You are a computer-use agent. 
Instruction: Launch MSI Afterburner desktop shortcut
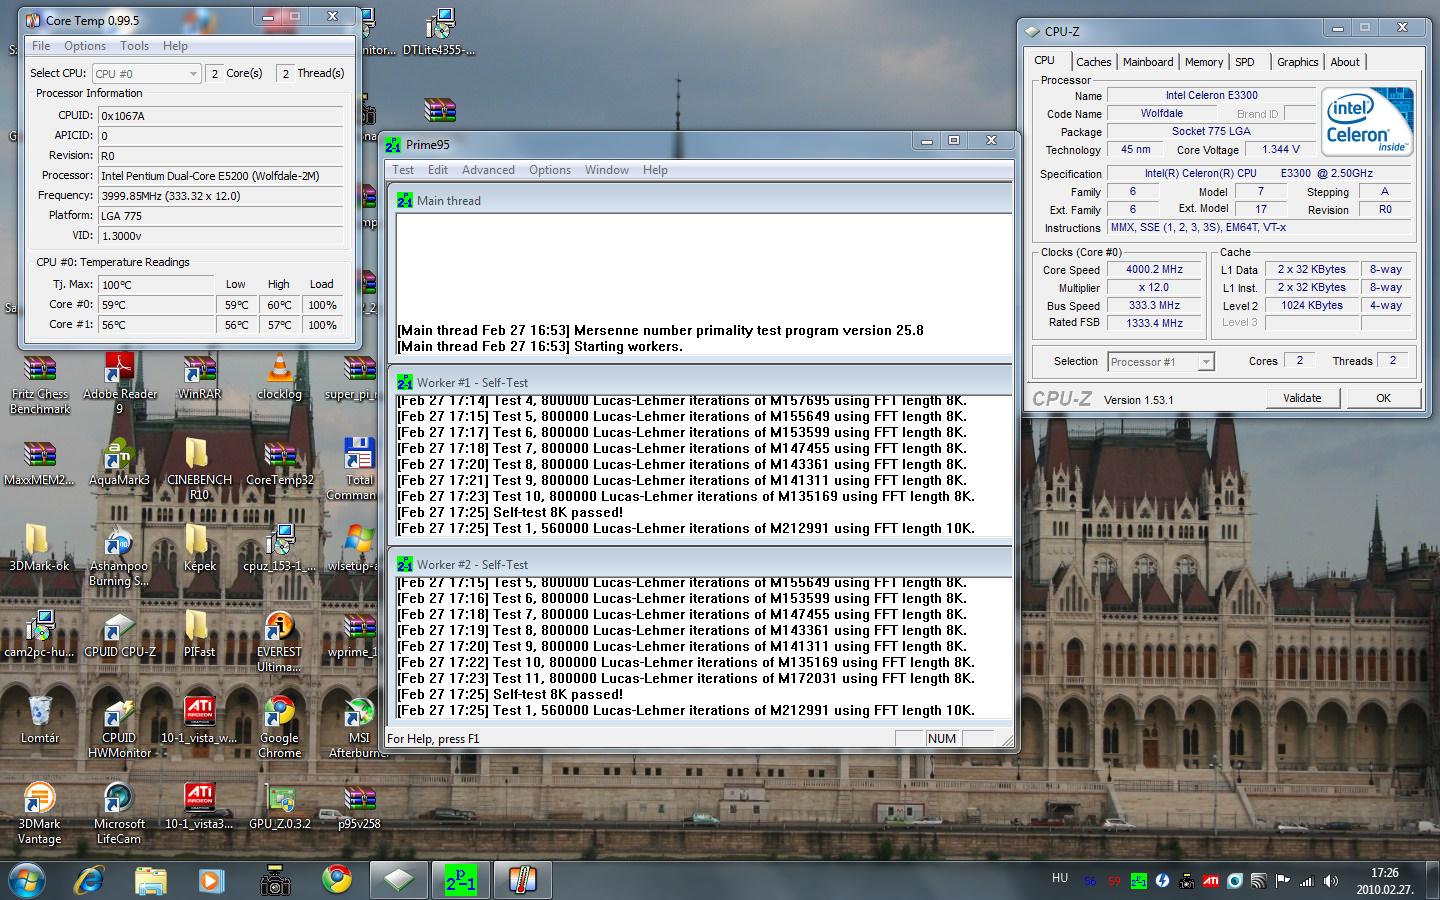[x=356, y=728]
